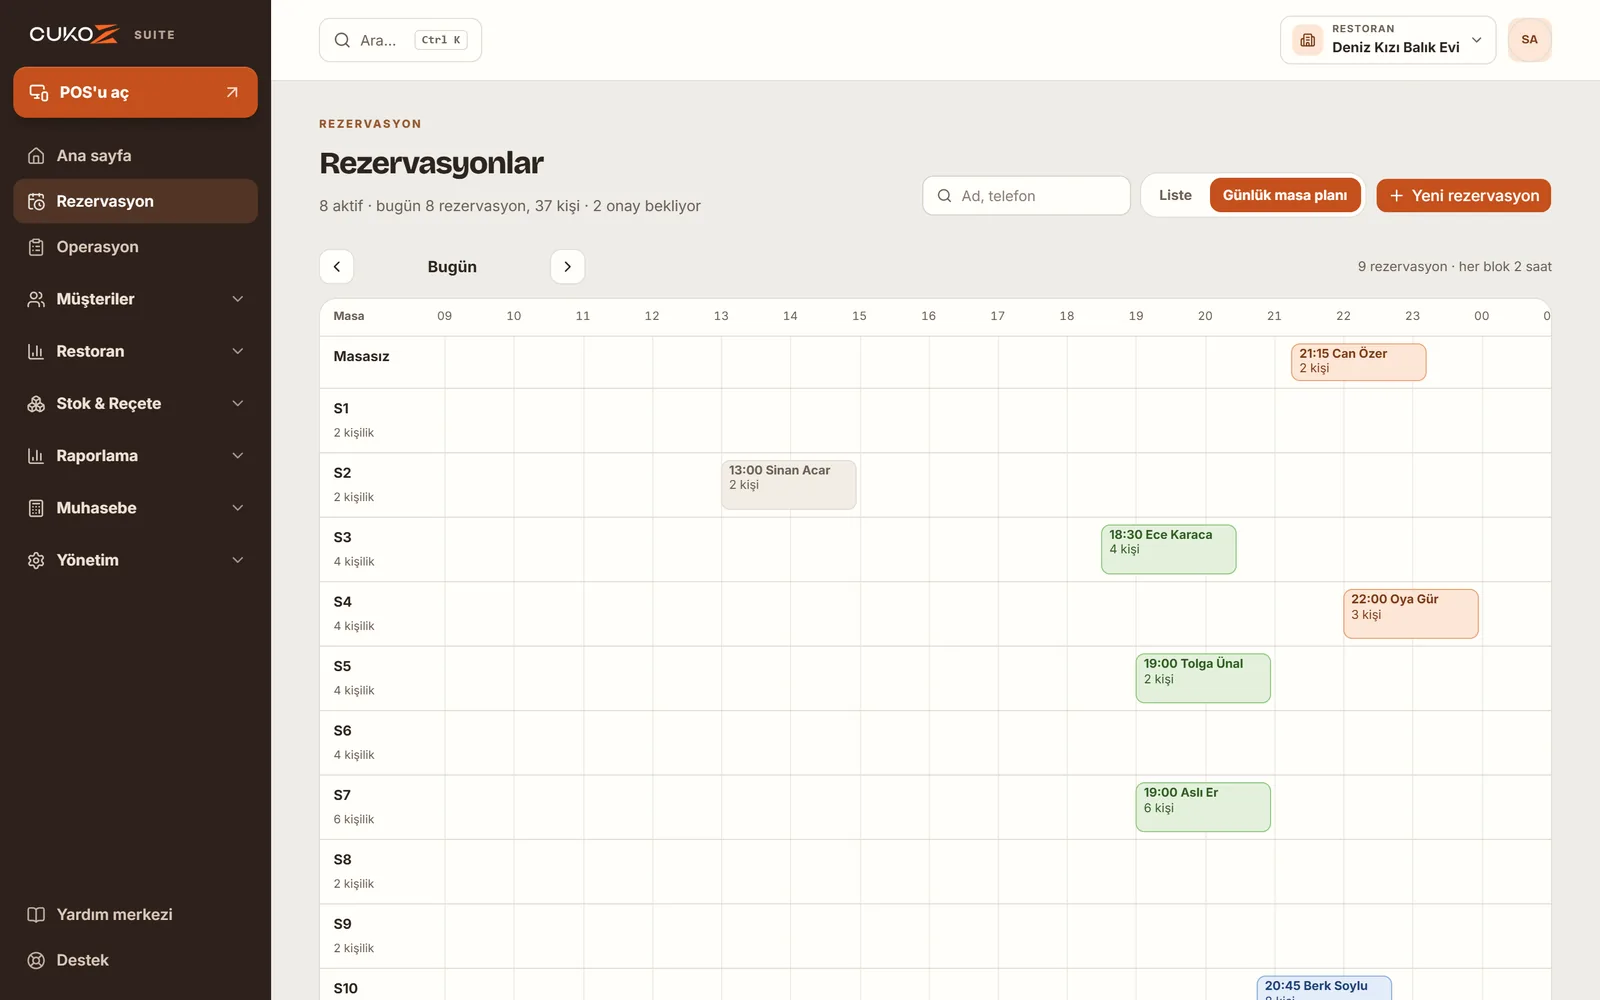Click the Ara global search box
The image size is (1600, 1000).
pyautogui.click(x=400, y=40)
